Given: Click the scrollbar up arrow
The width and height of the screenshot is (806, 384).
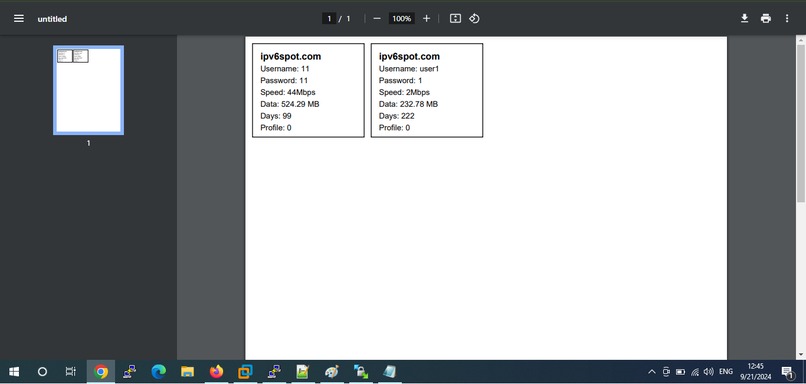Looking at the screenshot, I should (800, 40).
